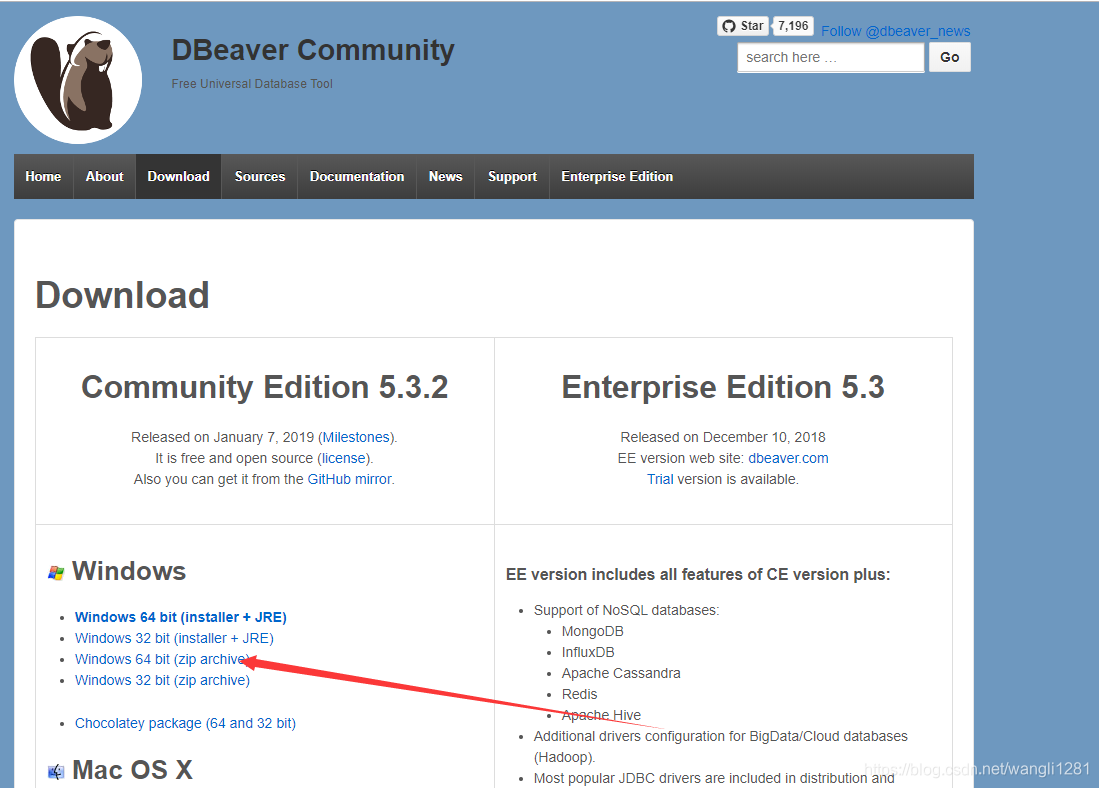Open the Sources menu item
The height and width of the screenshot is (788, 1099).
coord(260,177)
